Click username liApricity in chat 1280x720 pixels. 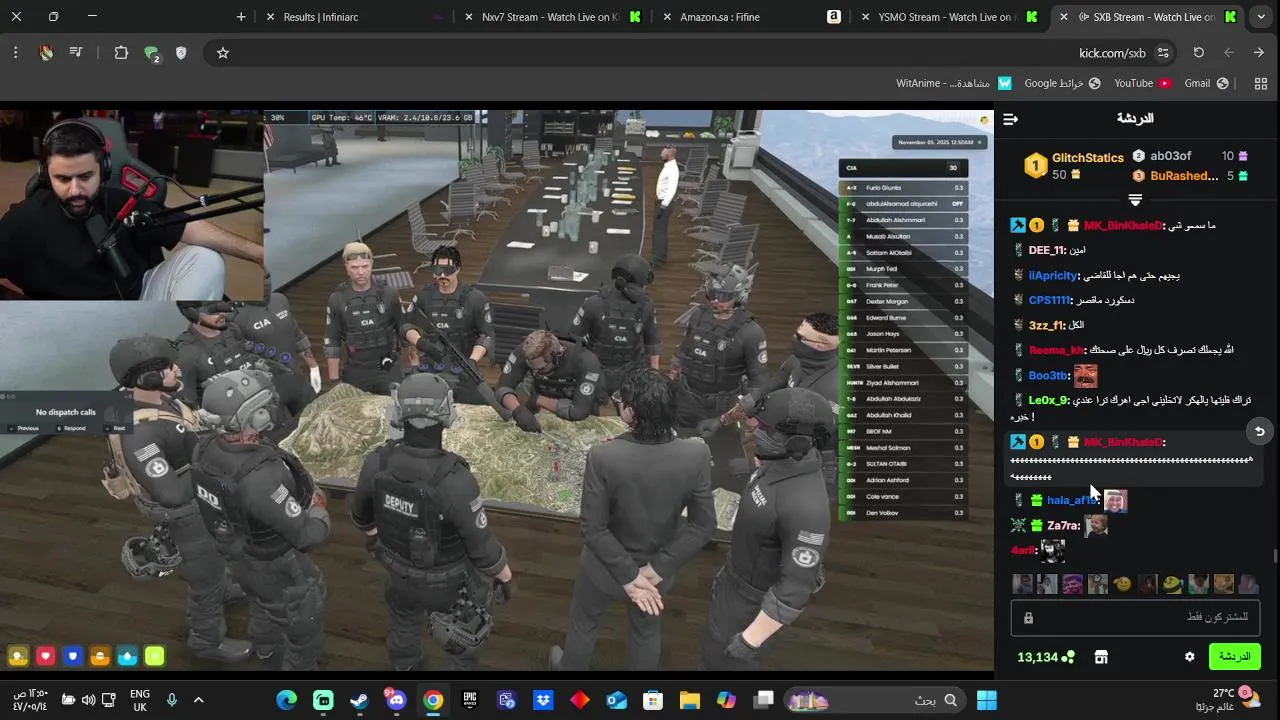click(1053, 275)
